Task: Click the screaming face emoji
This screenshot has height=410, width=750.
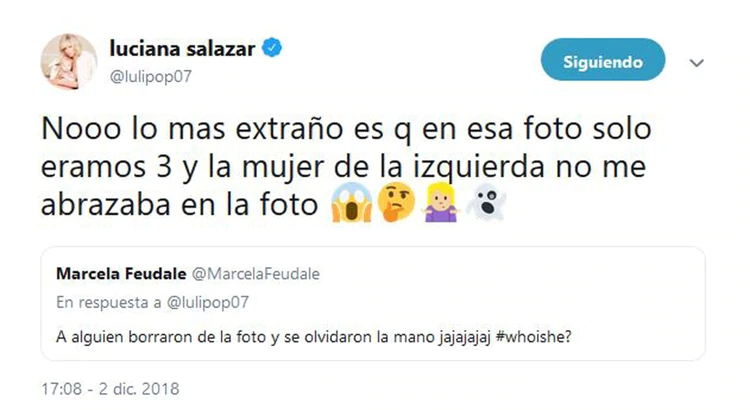Action: (x=352, y=203)
